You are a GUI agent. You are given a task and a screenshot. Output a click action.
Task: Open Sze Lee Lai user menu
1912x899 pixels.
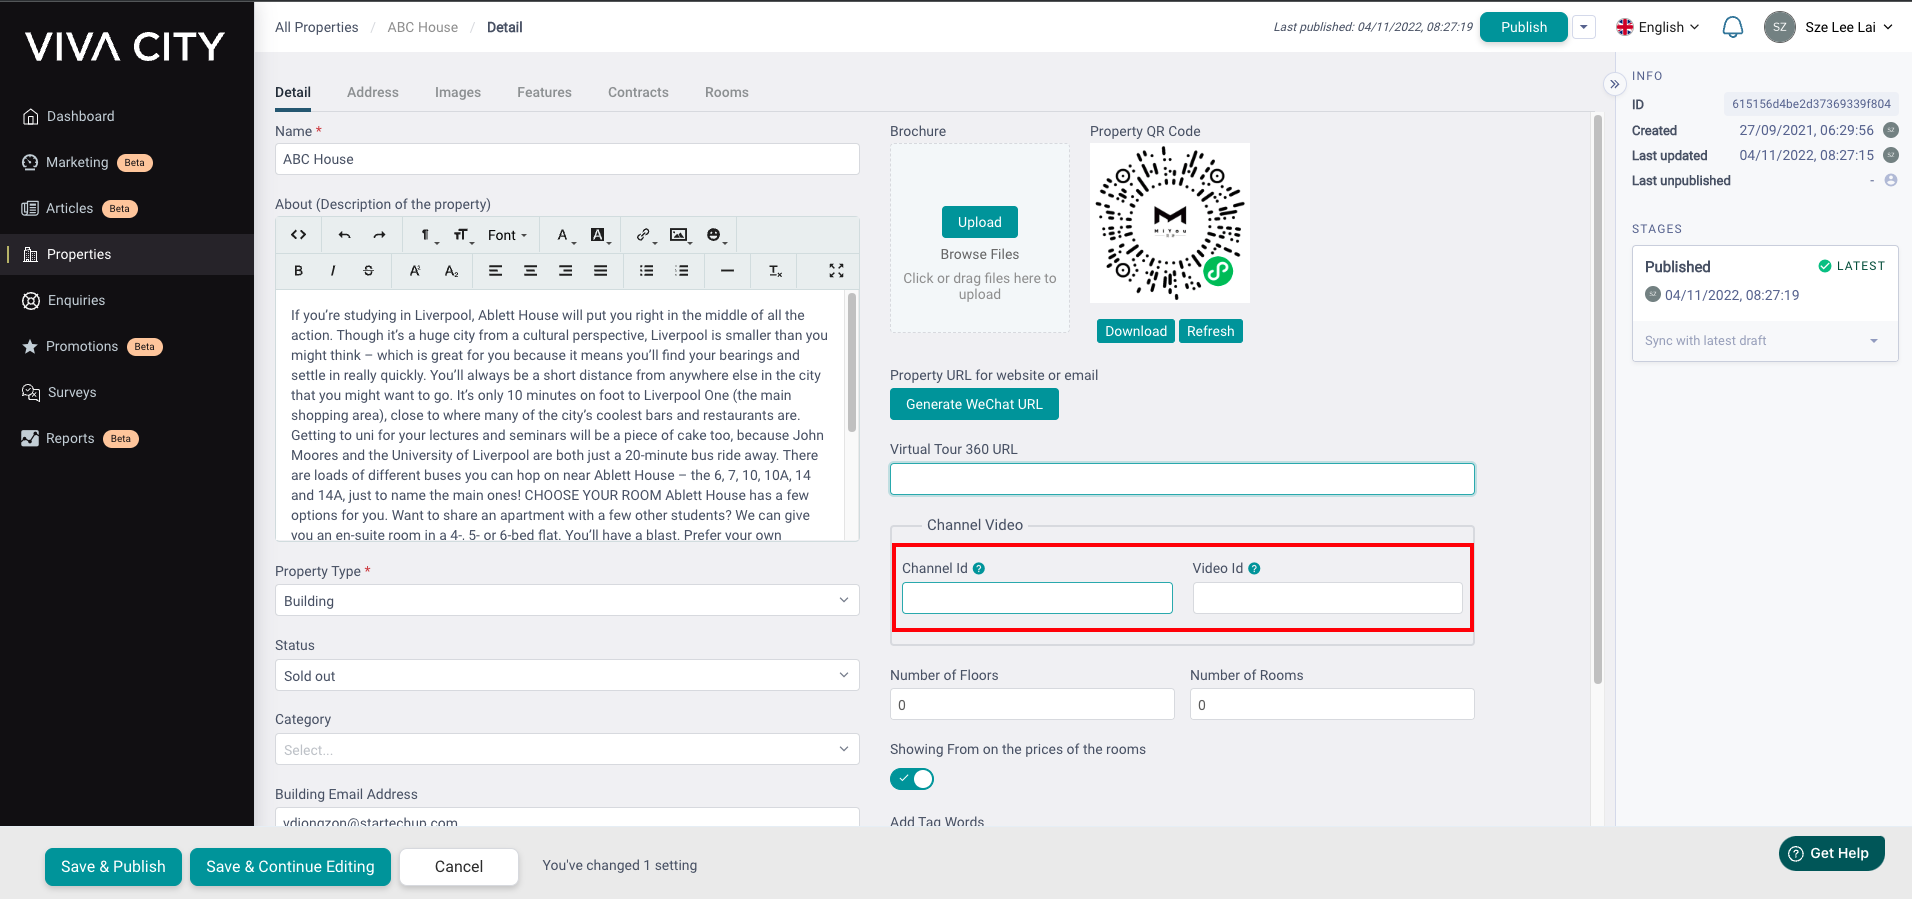click(1829, 27)
